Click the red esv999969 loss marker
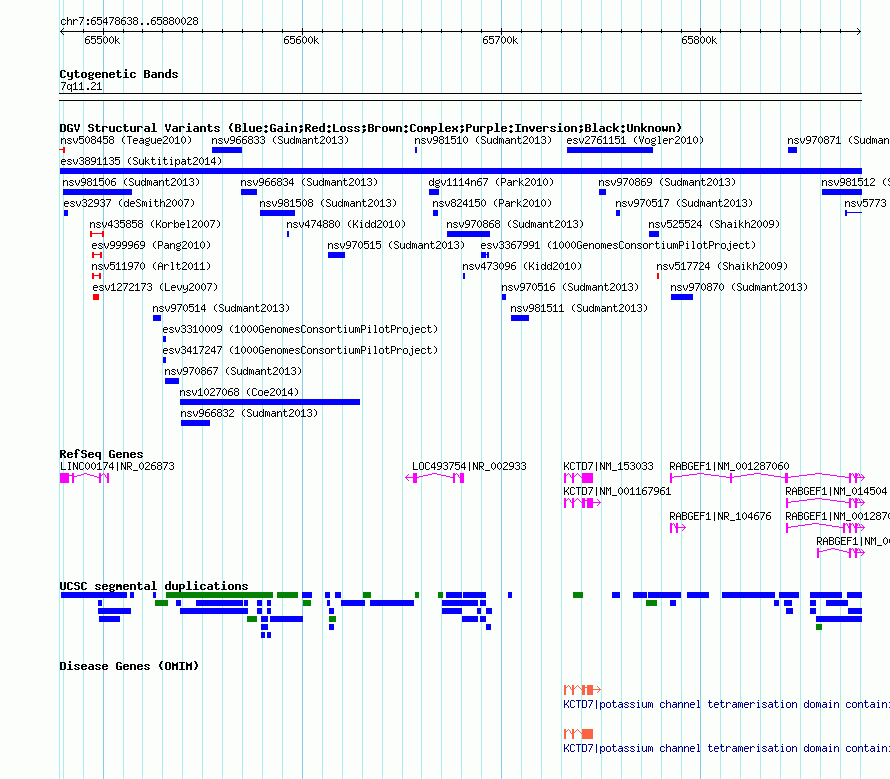Screen dimensions: 890x779 click(97, 255)
